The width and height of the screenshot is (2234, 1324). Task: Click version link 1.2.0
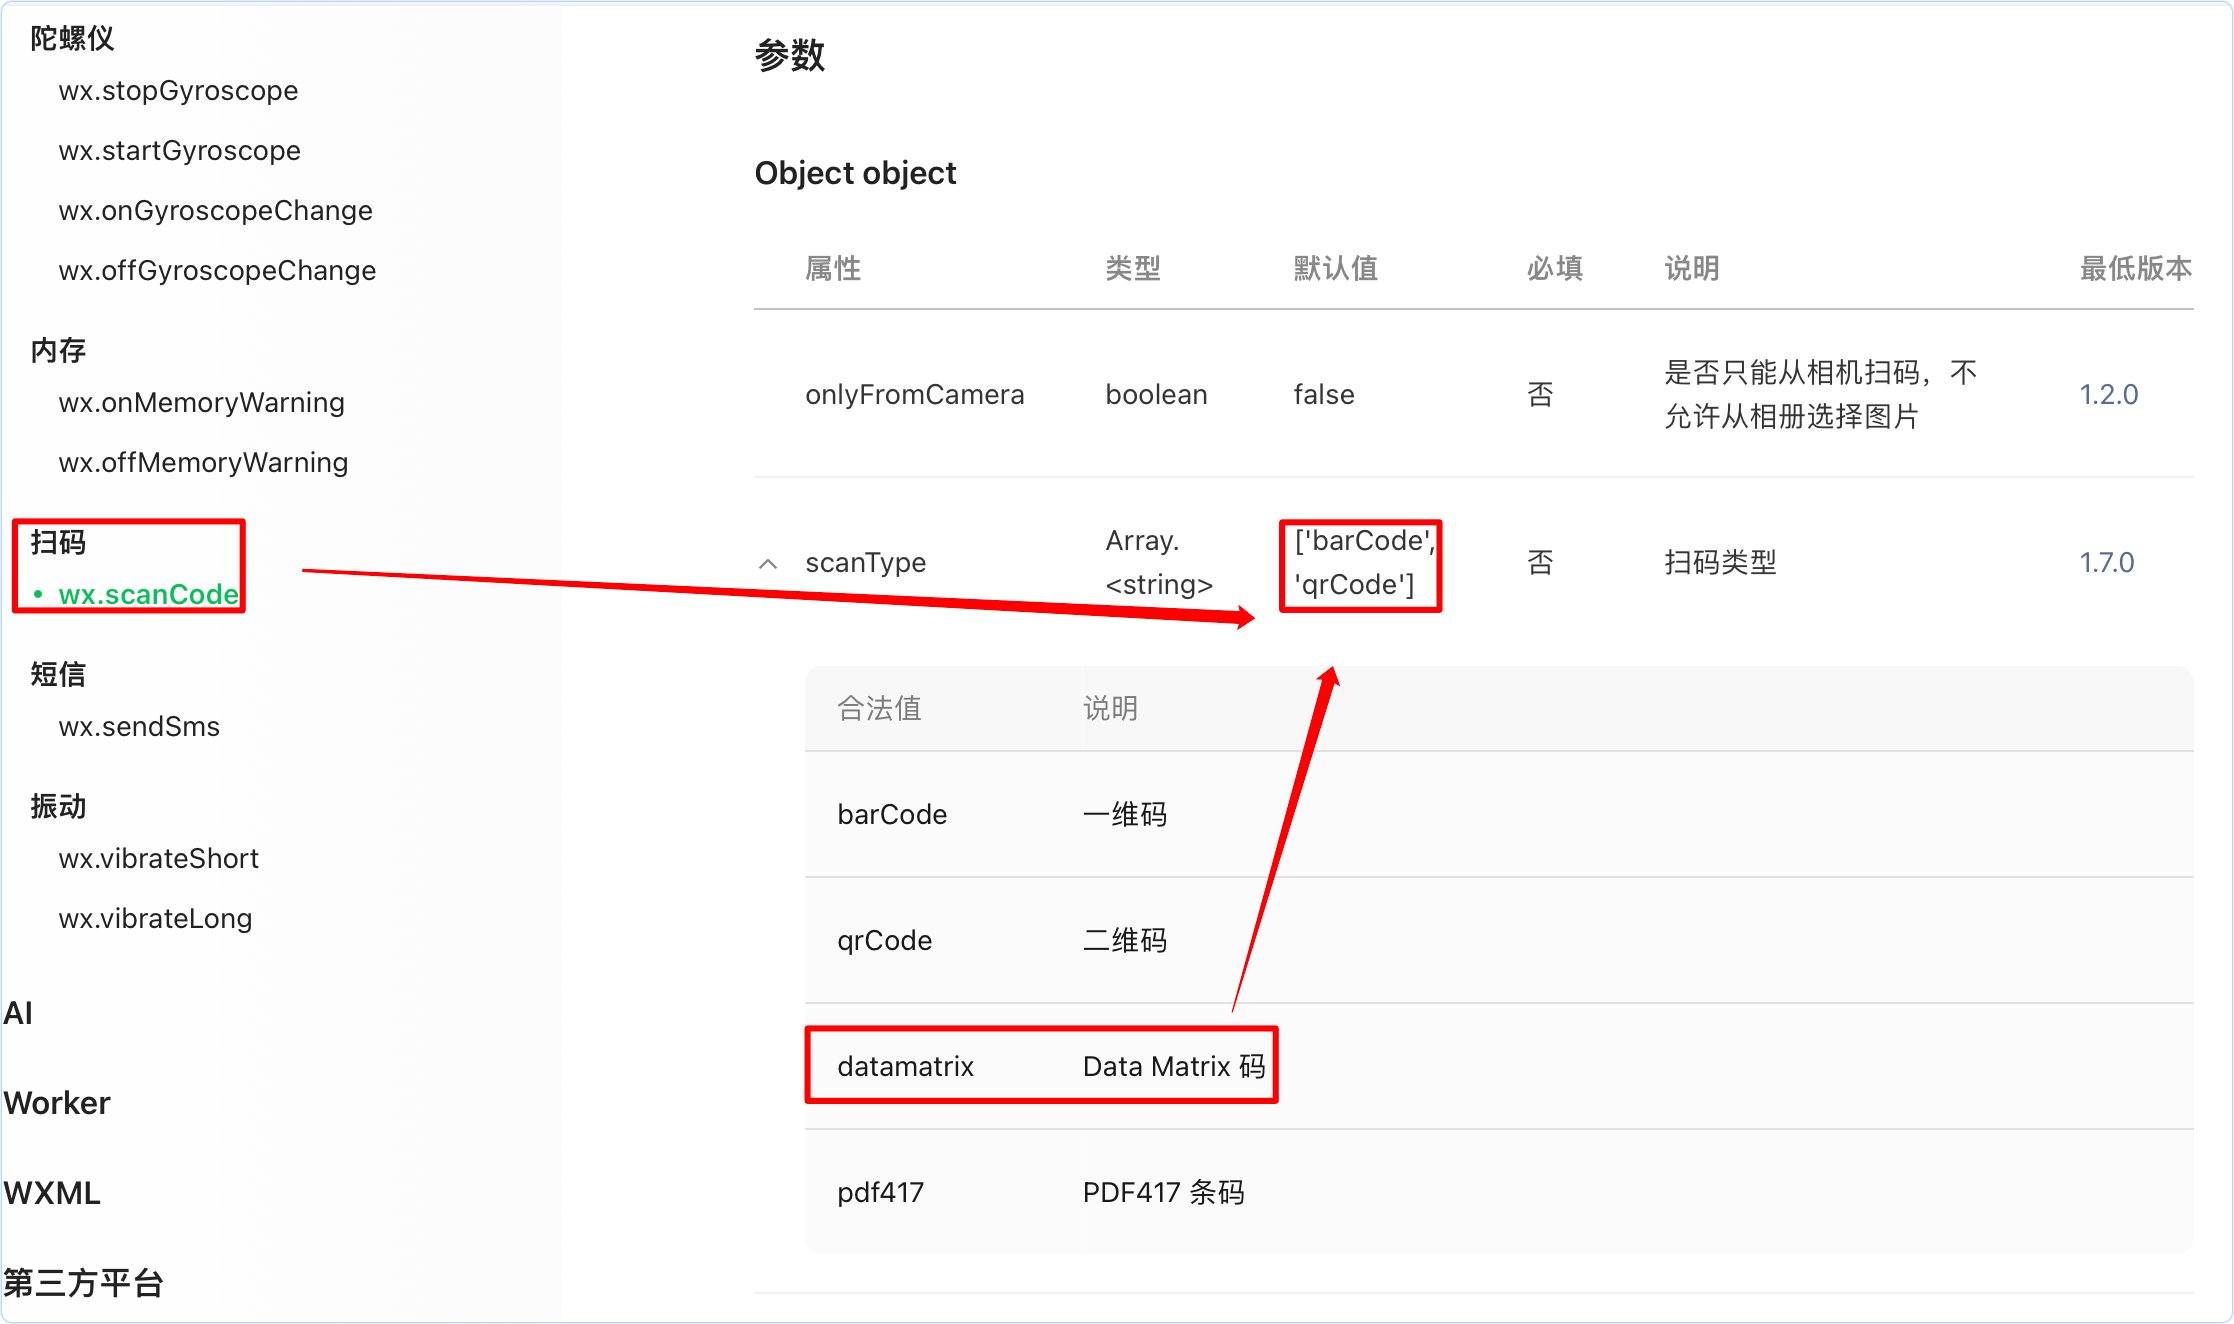2108,395
